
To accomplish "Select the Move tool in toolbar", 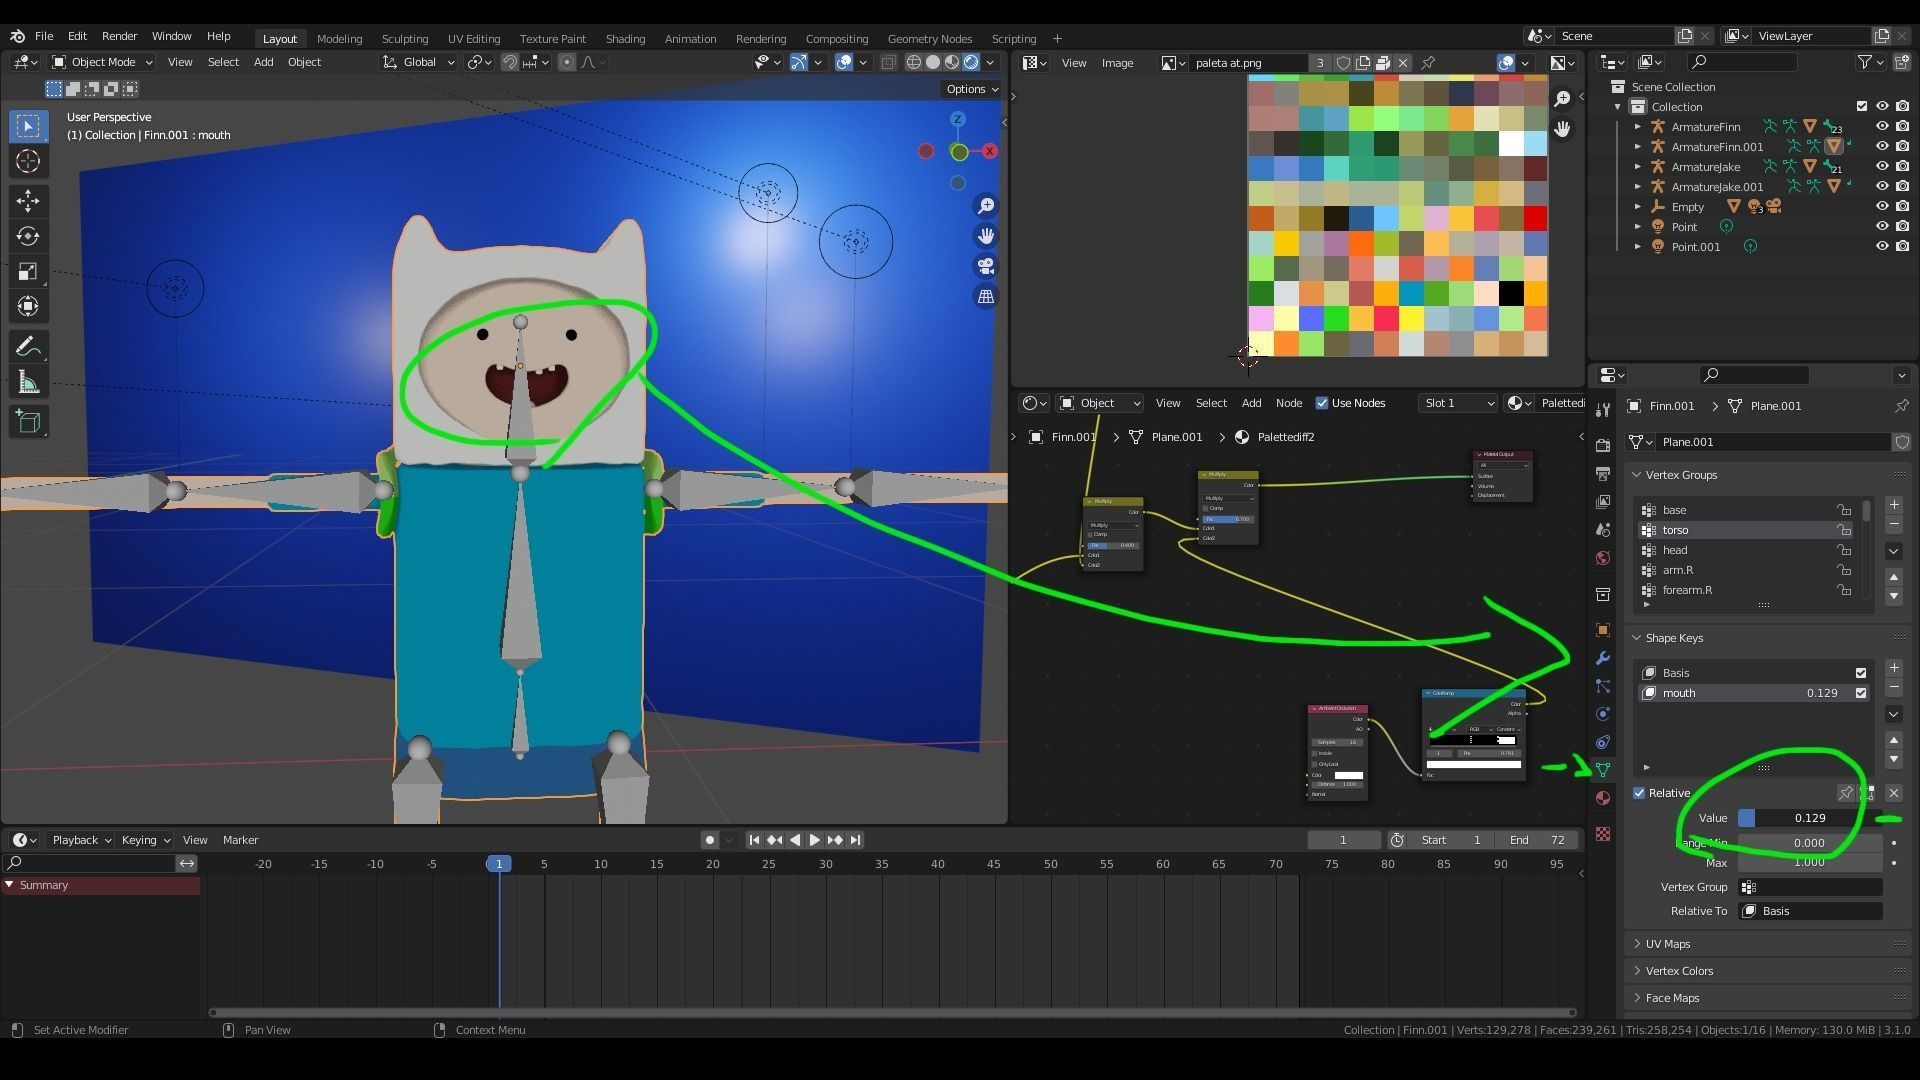I will pyautogui.click(x=27, y=200).
